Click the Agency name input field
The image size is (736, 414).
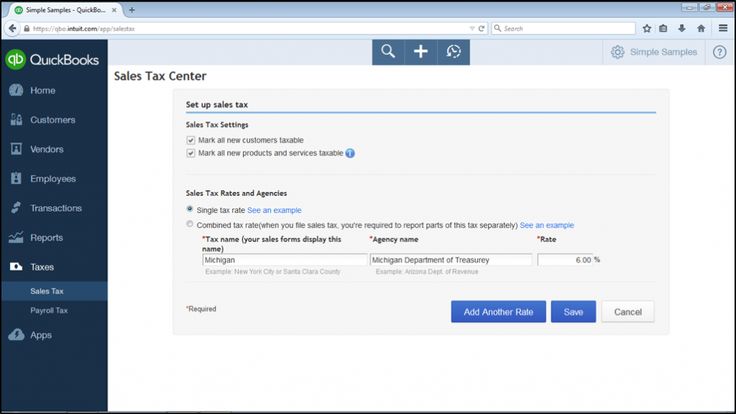[451, 260]
